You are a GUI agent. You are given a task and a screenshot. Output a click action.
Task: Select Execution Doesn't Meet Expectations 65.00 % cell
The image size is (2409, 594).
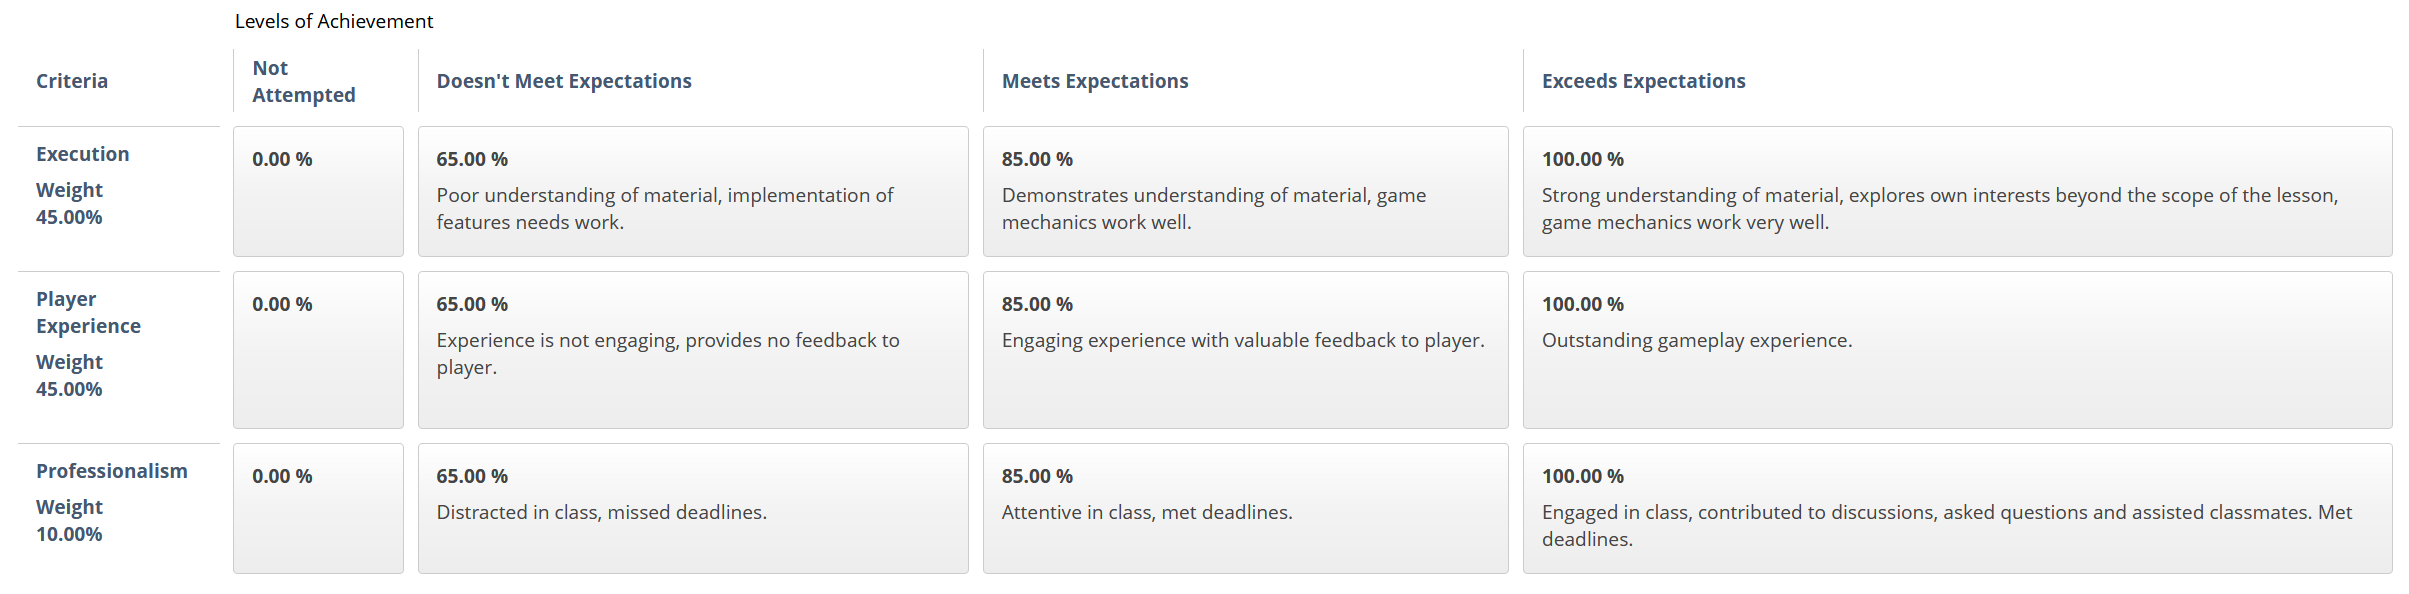coord(693,191)
